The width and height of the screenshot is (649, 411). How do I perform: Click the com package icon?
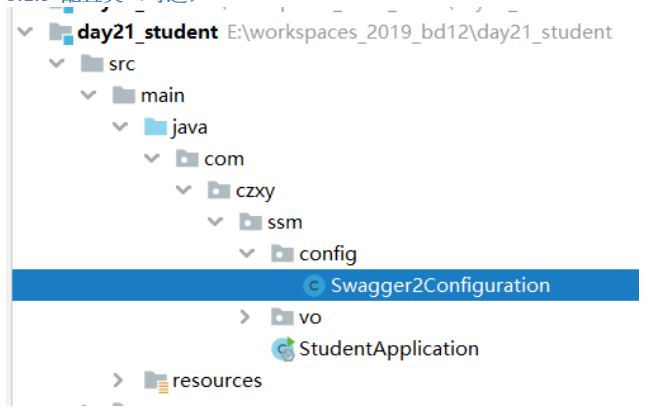coord(186,159)
